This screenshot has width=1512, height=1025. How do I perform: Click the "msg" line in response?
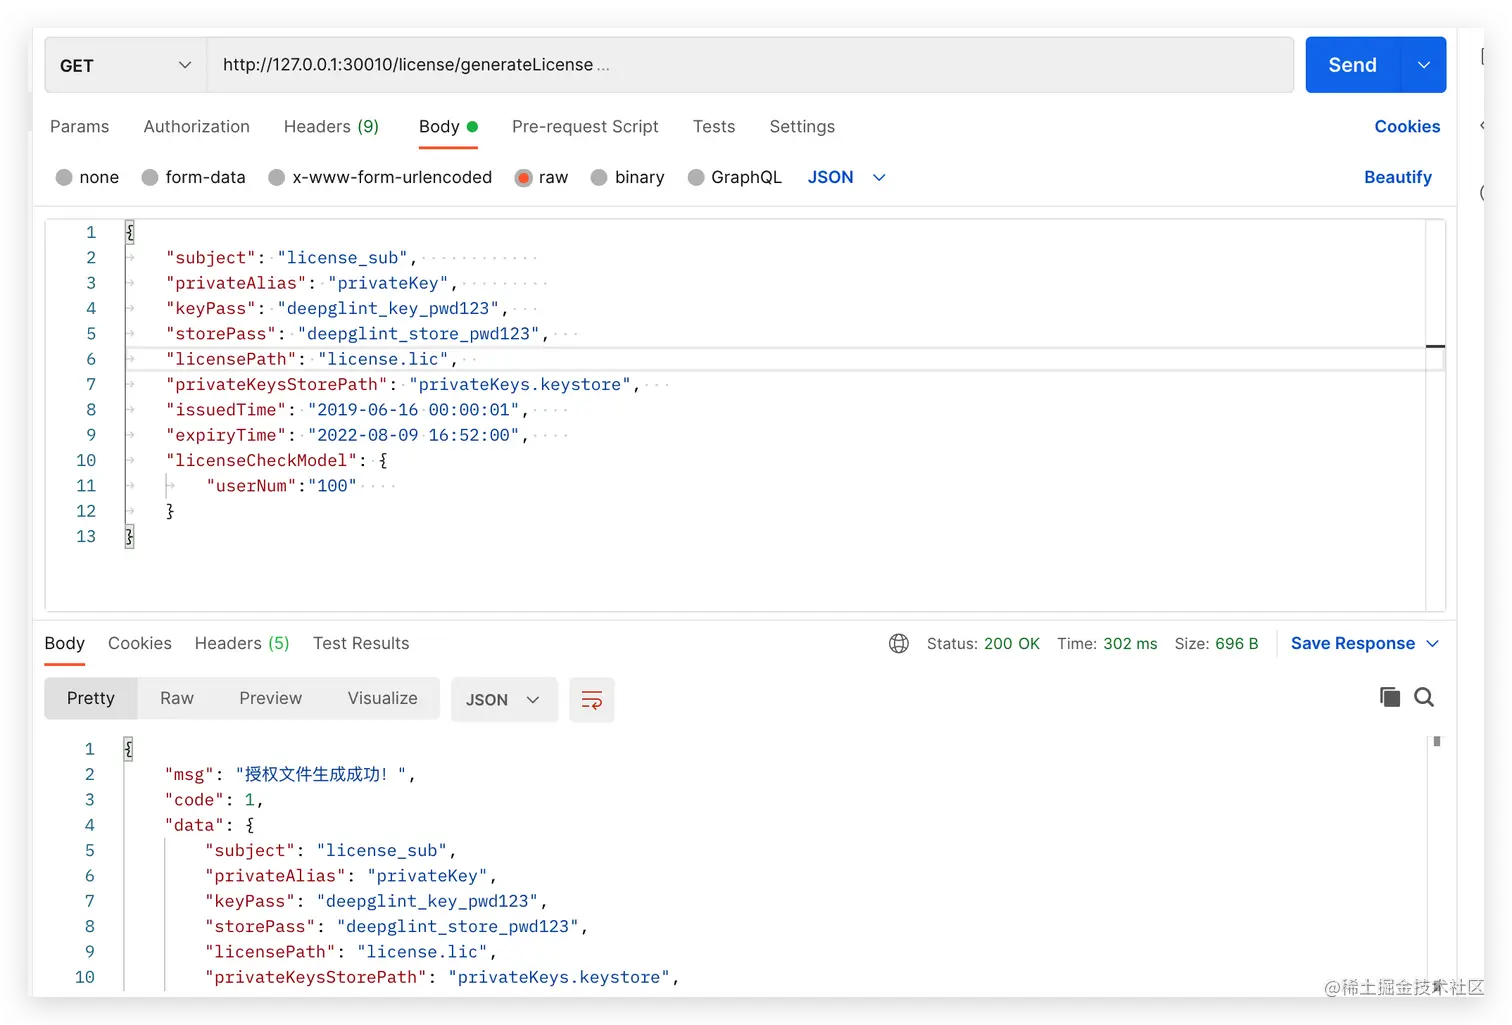coord(290,774)
